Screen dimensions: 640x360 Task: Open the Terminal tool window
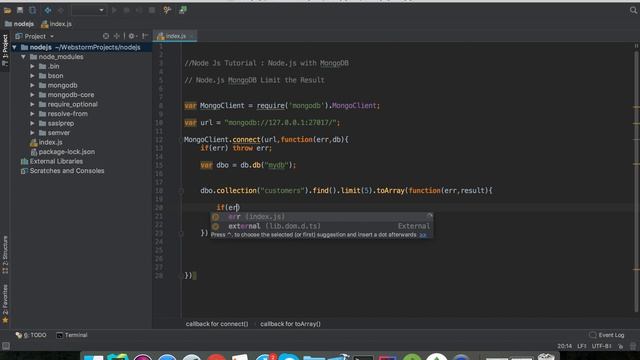(x=72, y=335)
